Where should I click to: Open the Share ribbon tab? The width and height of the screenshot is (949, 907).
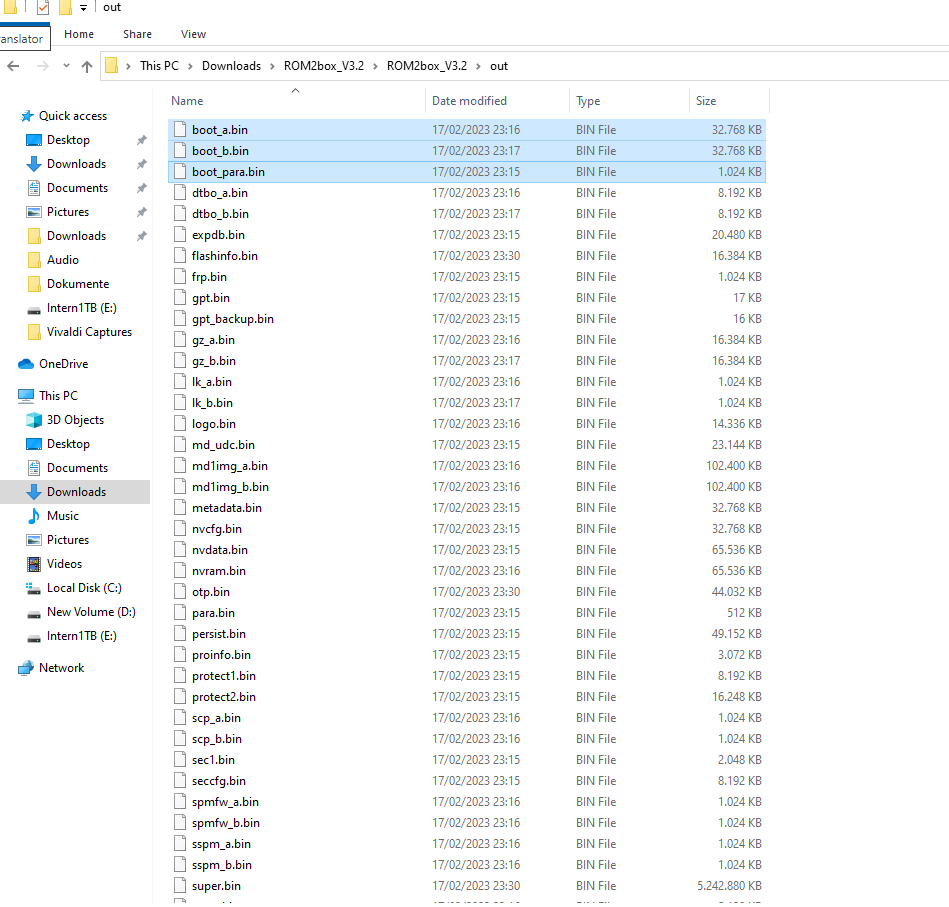(x=137, y=34)
